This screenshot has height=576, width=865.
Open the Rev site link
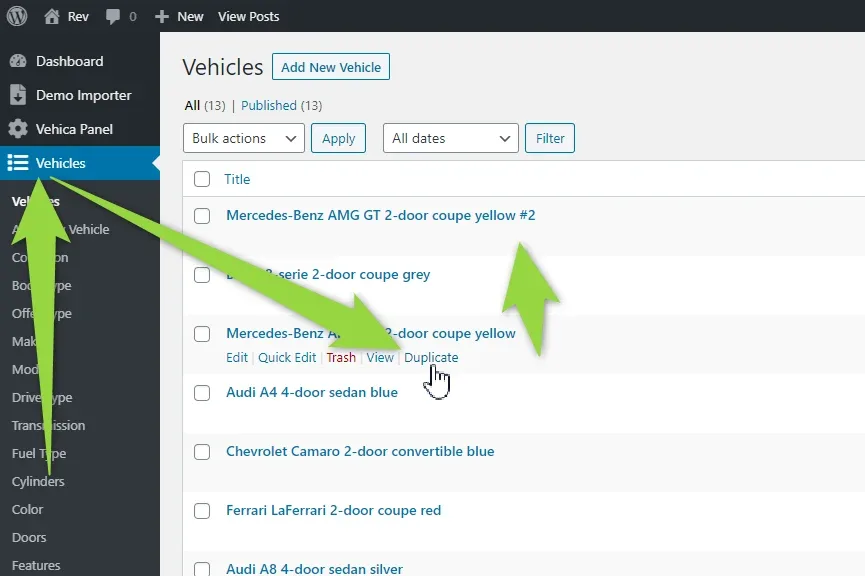(x=78, y=17)
